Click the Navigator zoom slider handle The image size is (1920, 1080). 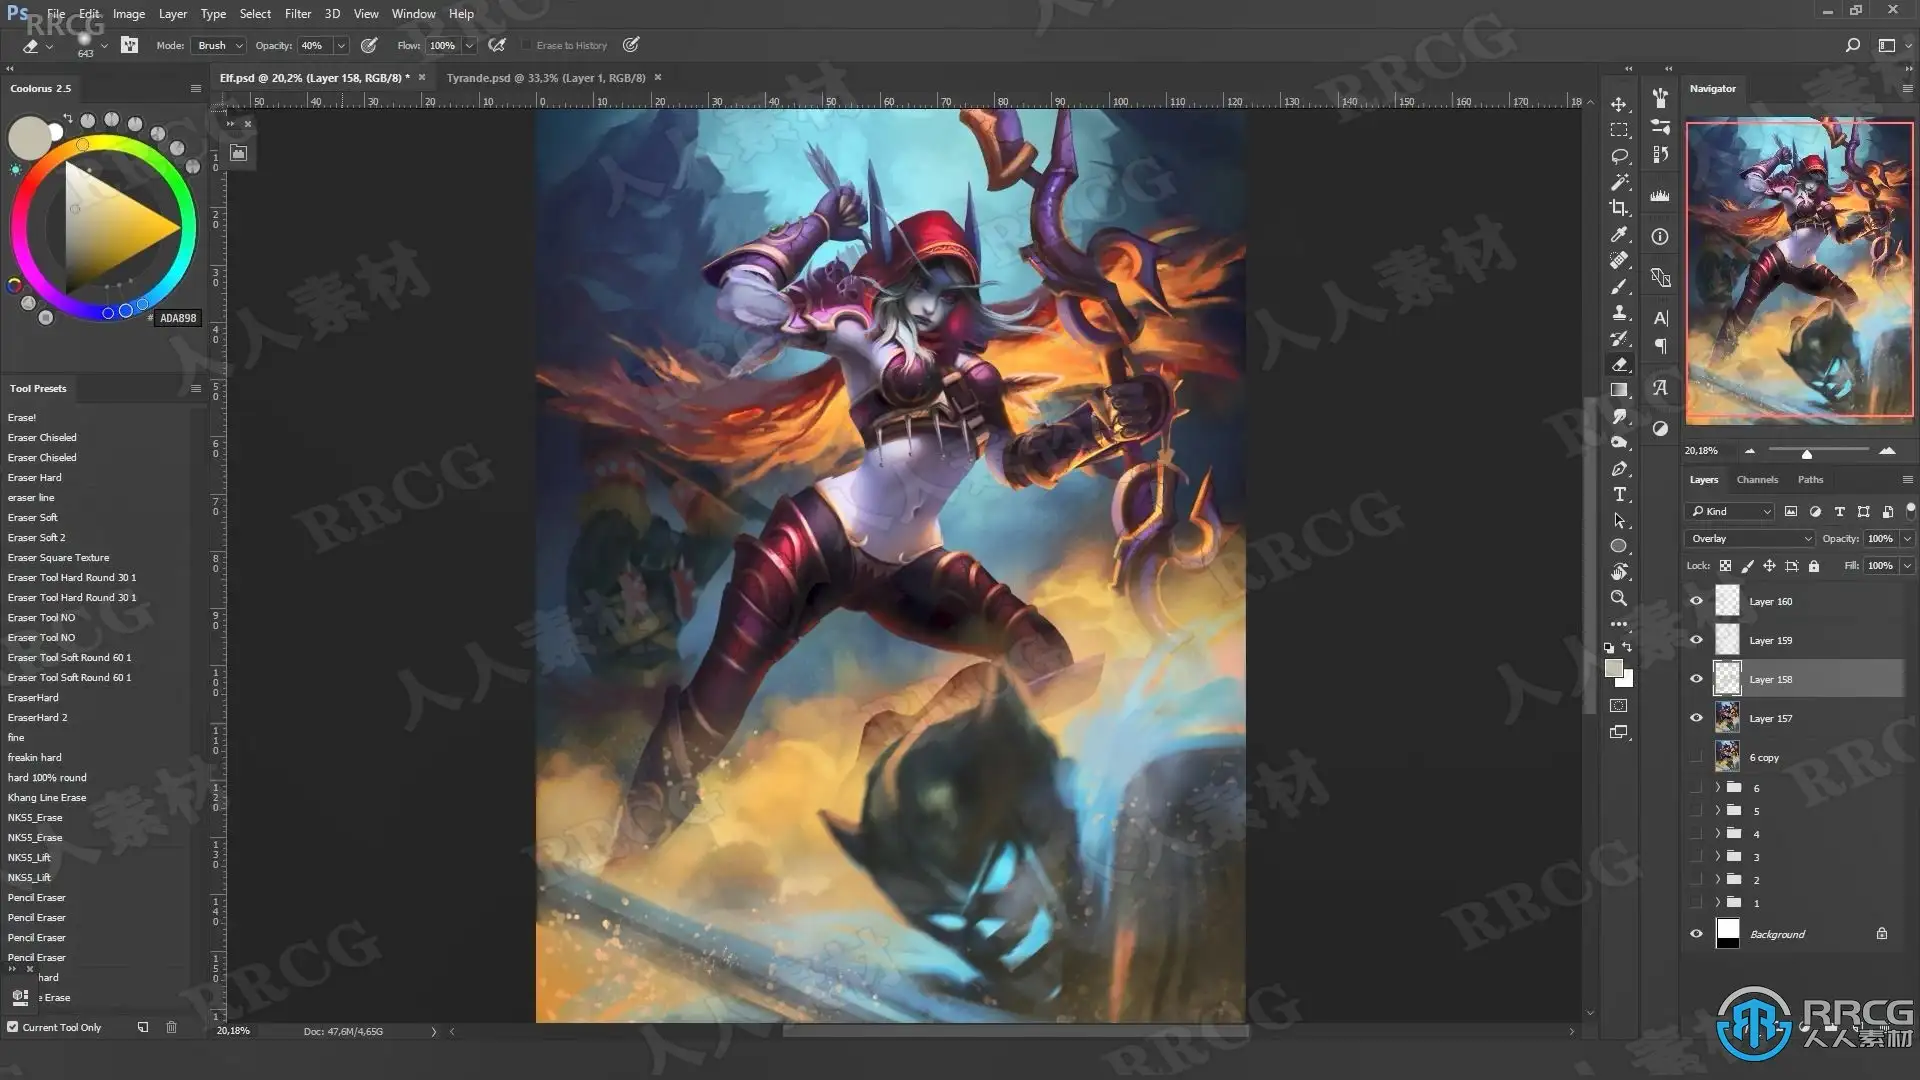(1806, 453)
